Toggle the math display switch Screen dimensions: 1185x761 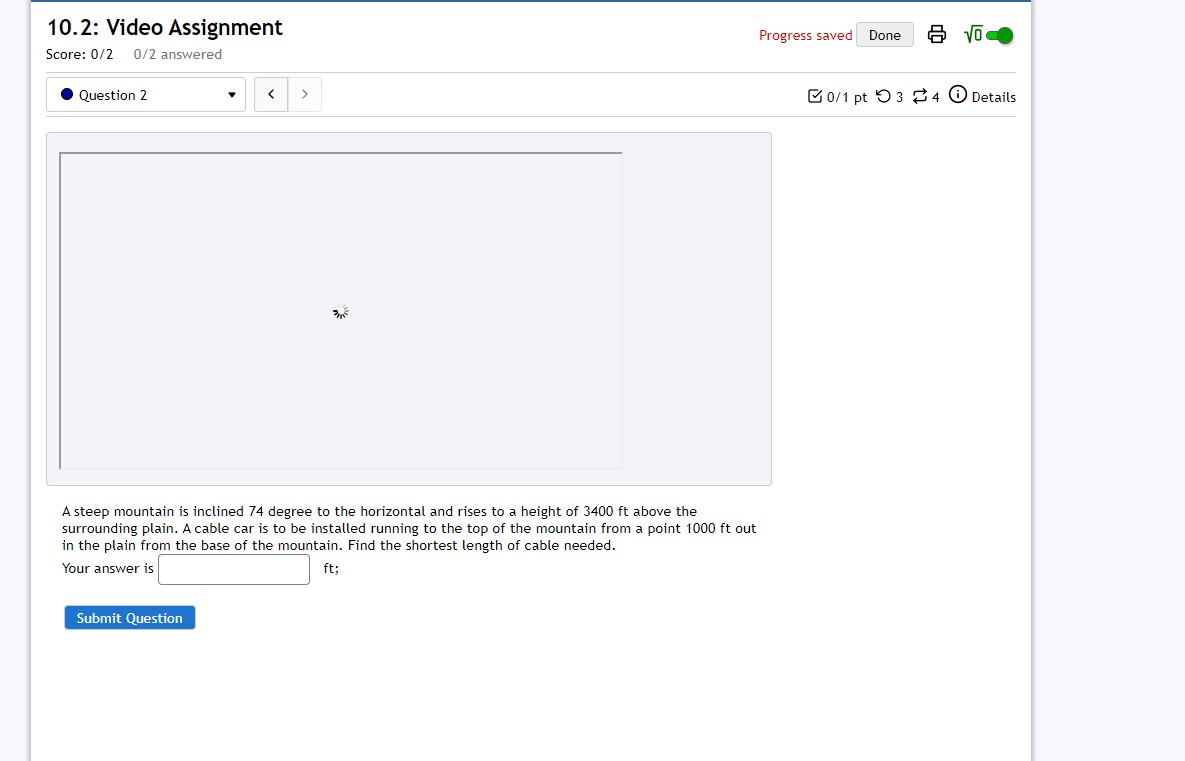coord(1000,36)
